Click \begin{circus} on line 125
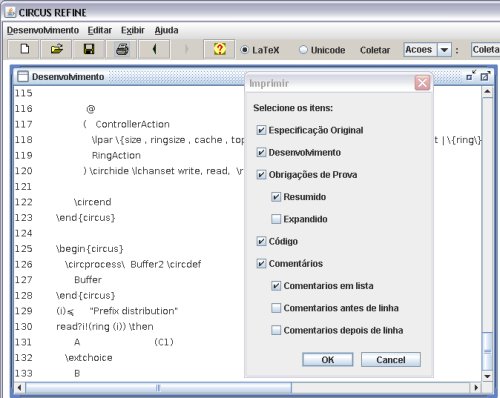Viewport: 500px width, 398px height. point(90,249)
